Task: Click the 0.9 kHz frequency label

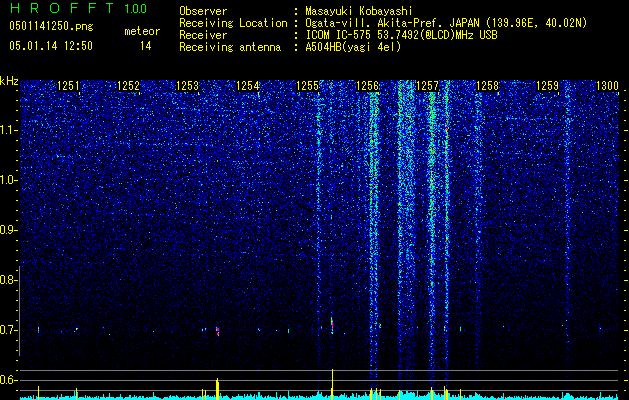Action: click(8, 230)
